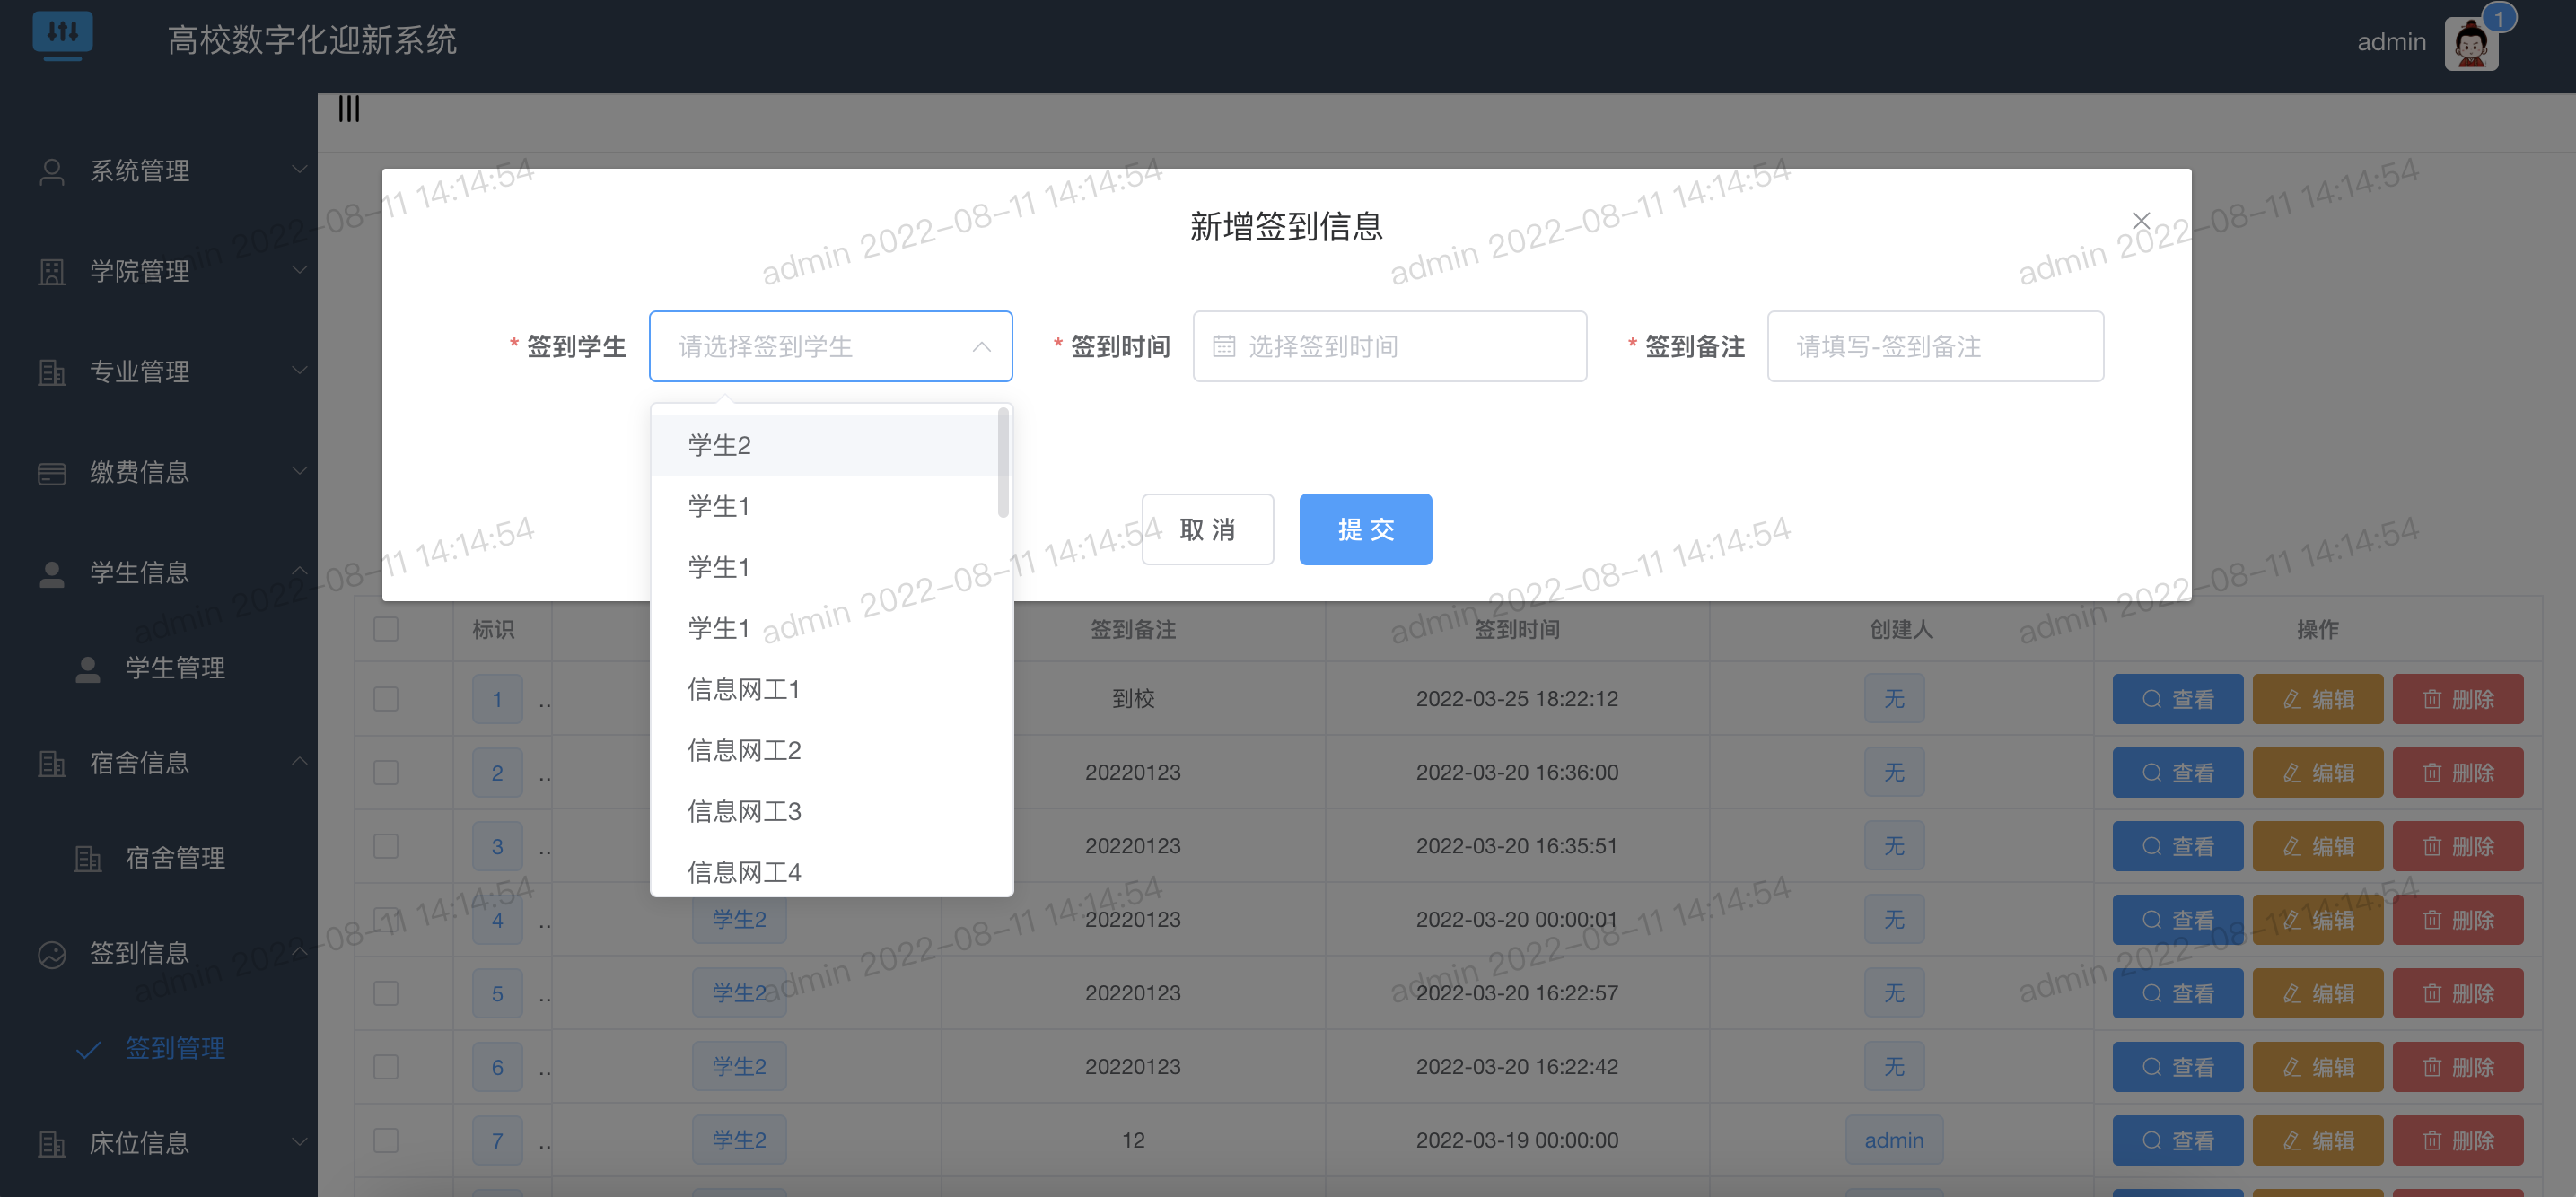Close the 新增签到信息 dialog with X
2576x1197 pixels.
tap(2141, 220)
